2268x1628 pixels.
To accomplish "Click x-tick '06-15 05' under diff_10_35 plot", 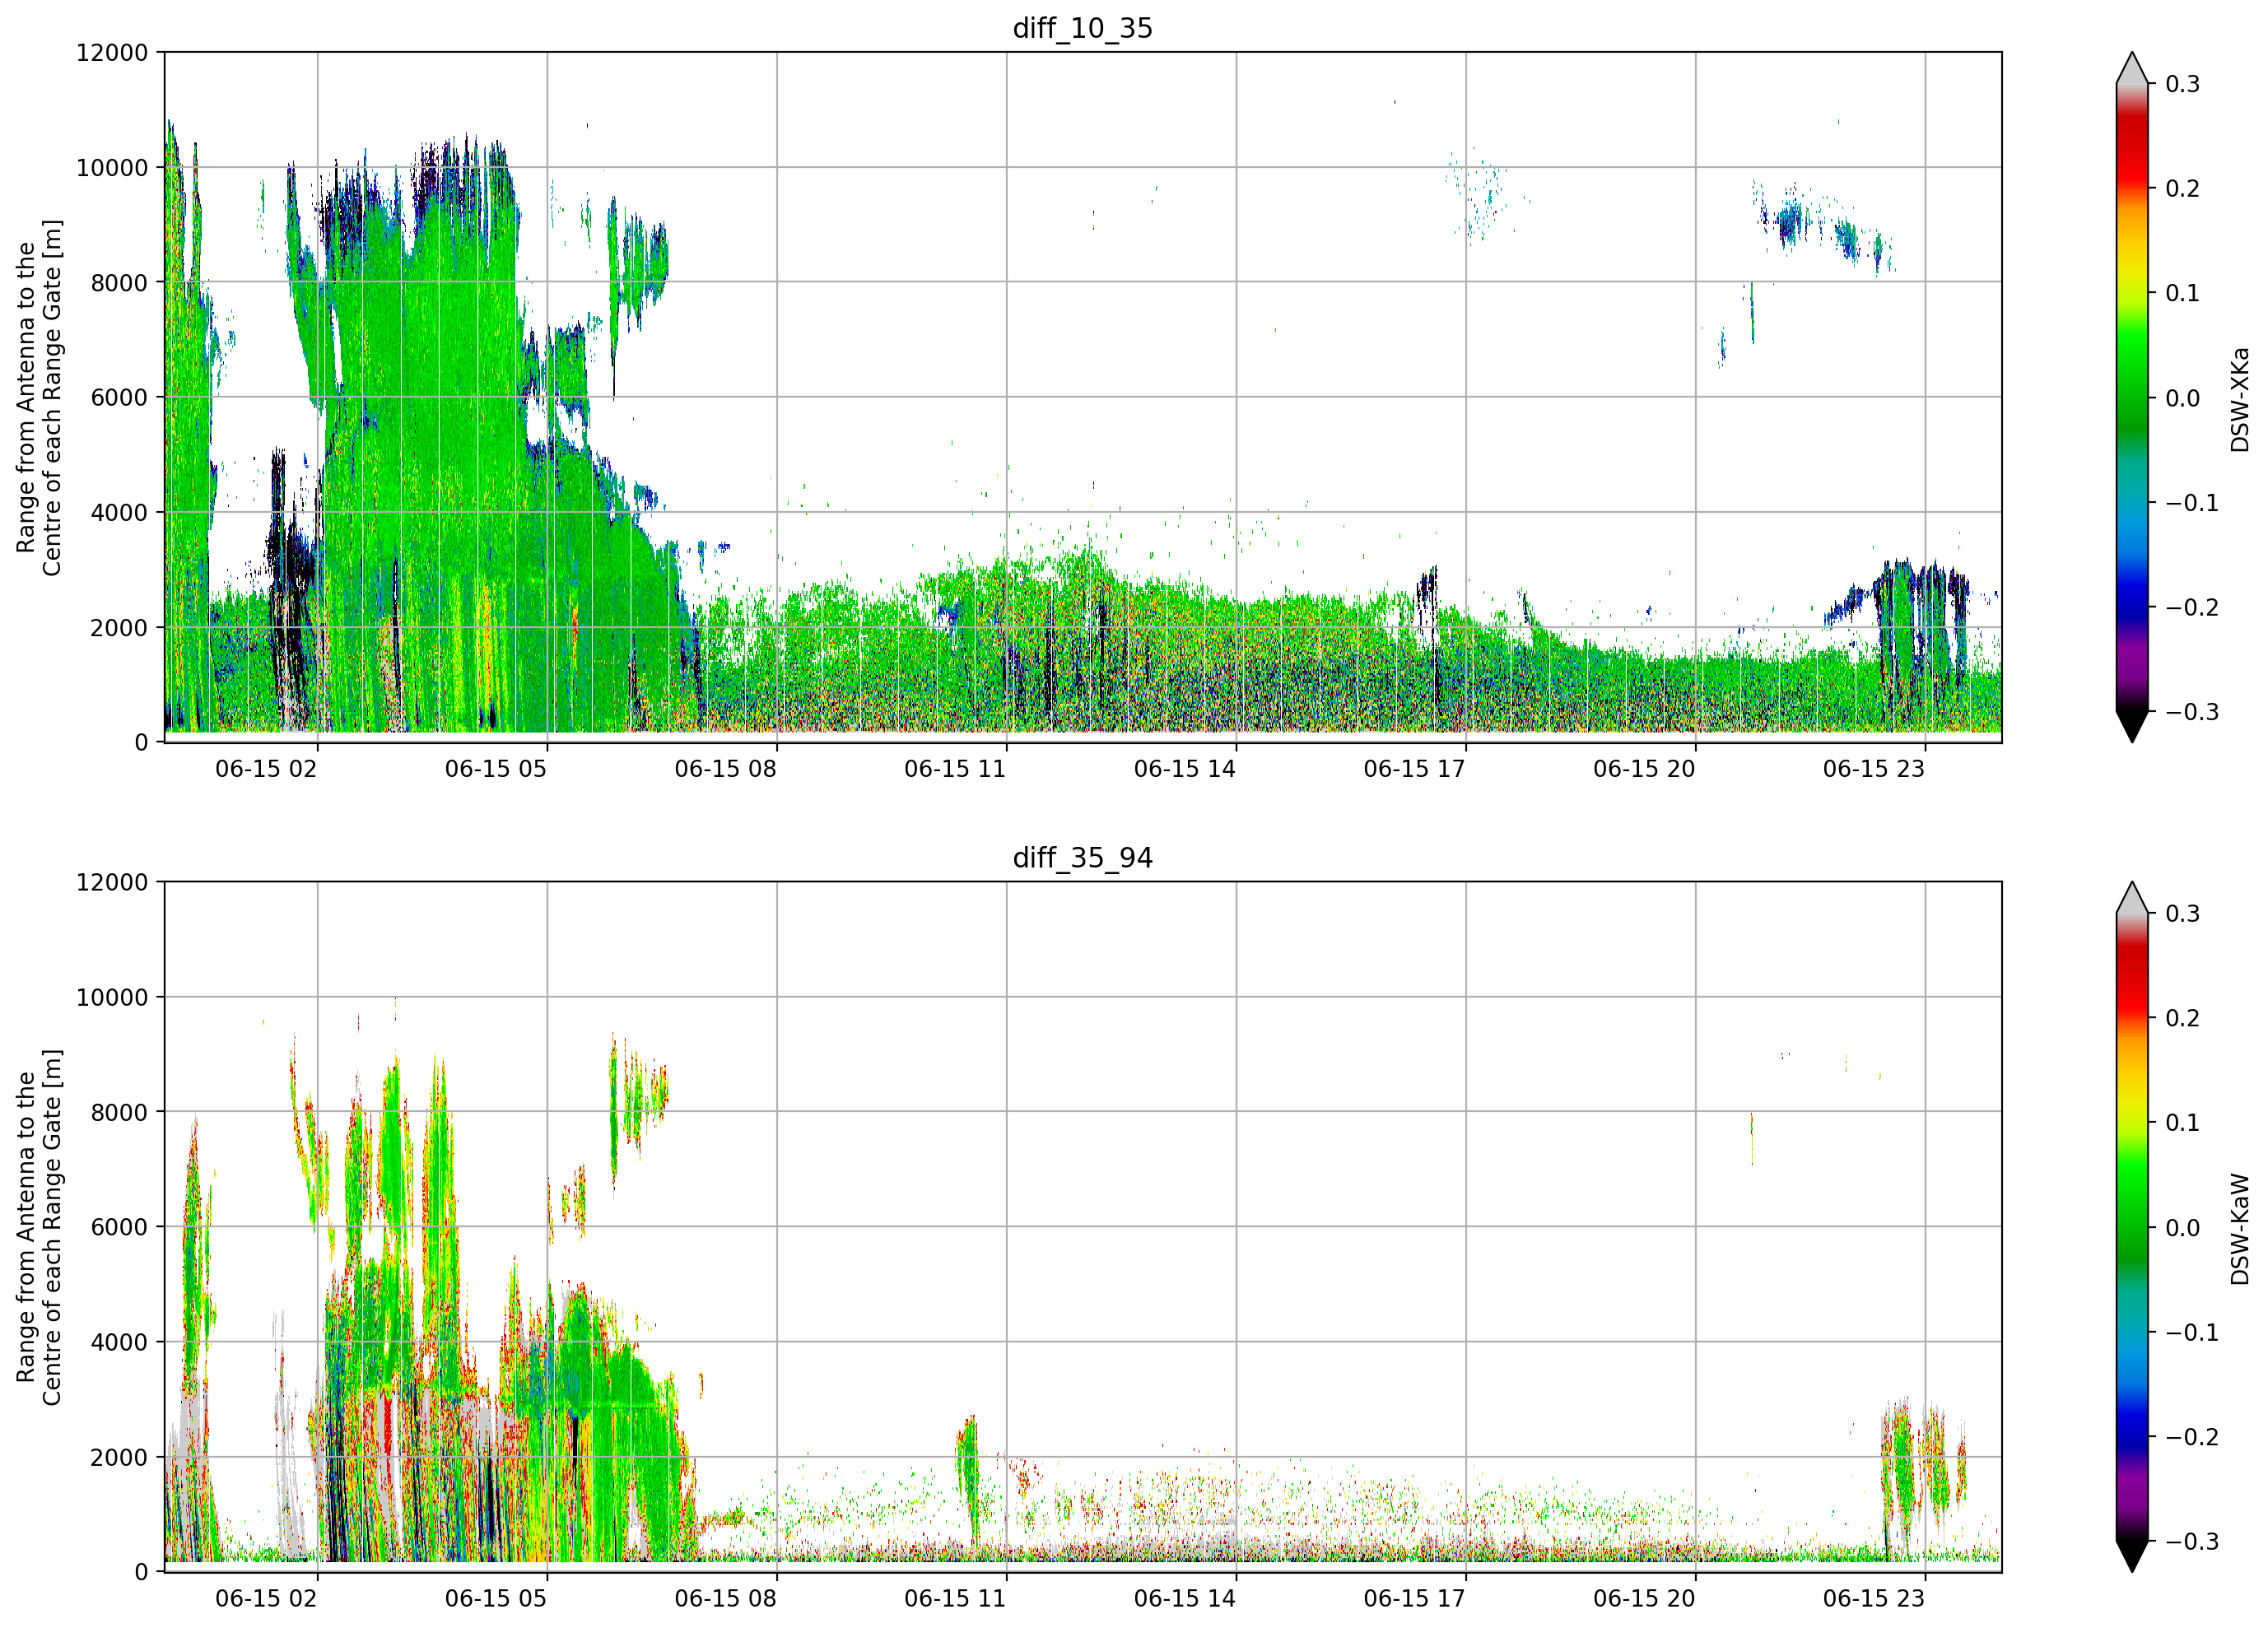I will click(496, 769).
